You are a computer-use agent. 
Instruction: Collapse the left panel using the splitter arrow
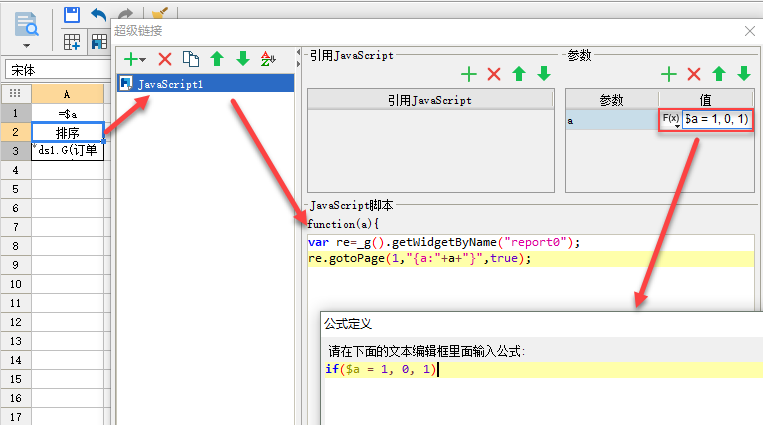coord(298,52)
